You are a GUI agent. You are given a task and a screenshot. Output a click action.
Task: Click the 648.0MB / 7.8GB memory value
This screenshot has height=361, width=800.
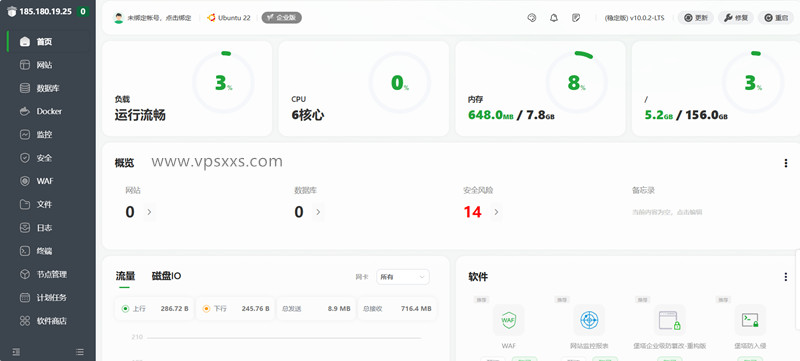tap(511, 115)
